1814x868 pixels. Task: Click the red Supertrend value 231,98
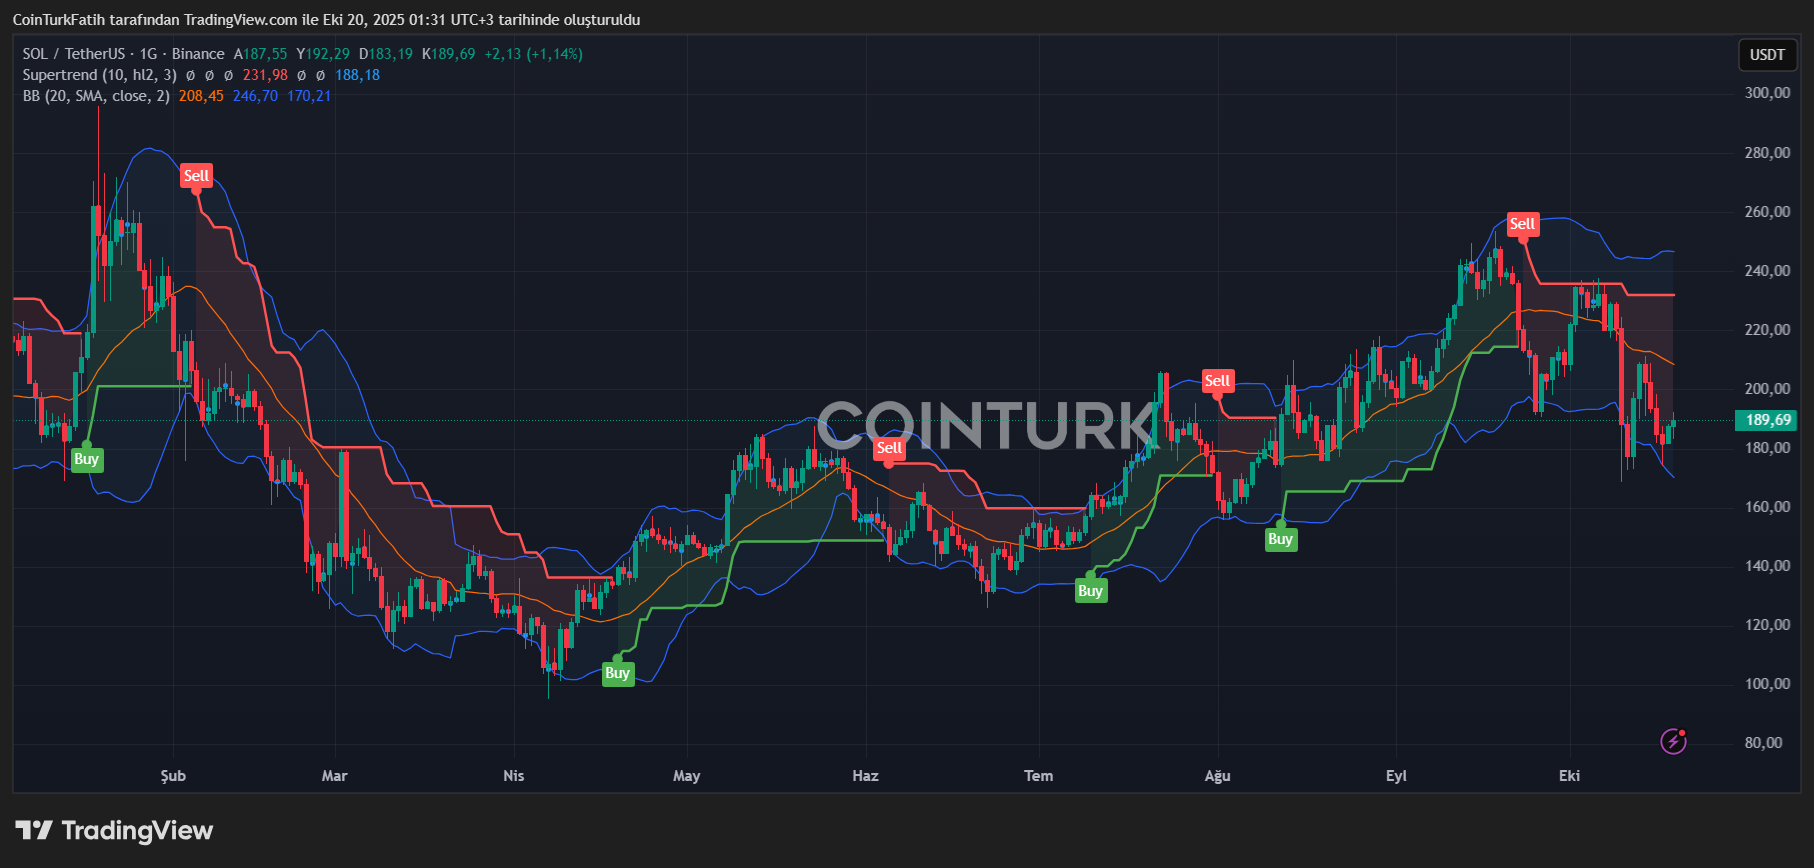pyautogui.click(x=265, y=75)
